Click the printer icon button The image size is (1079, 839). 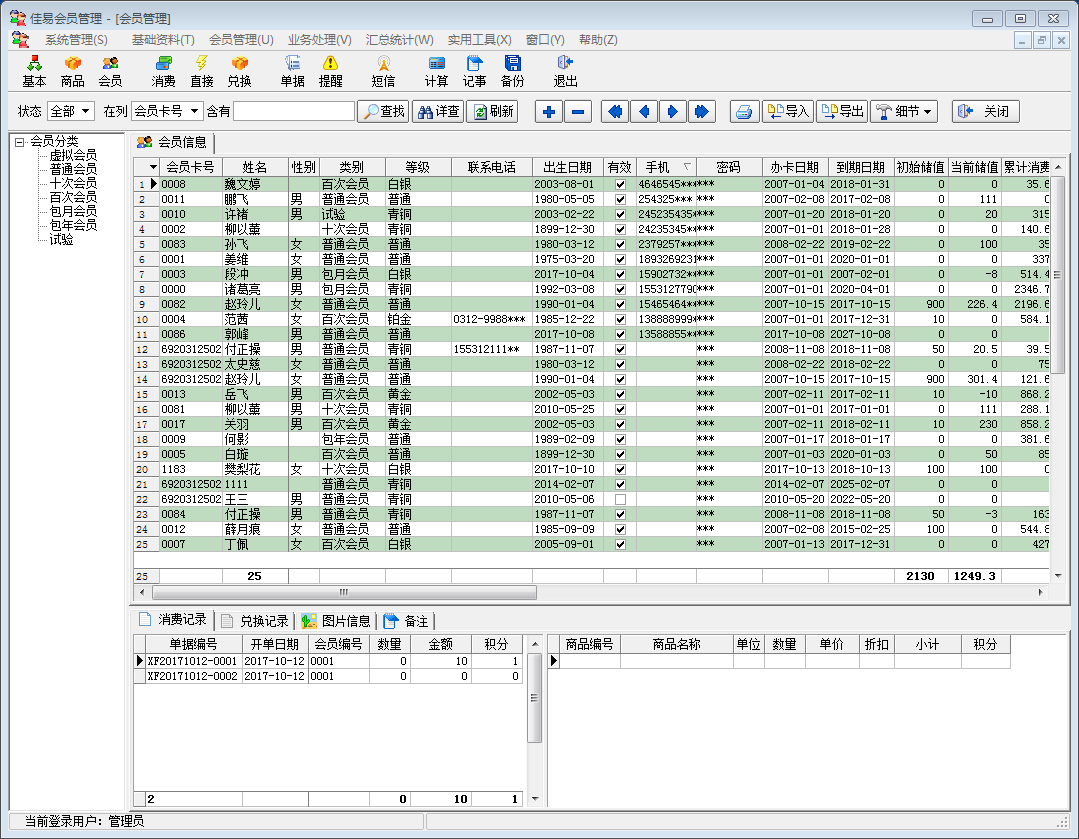click(x=744, y=112)
